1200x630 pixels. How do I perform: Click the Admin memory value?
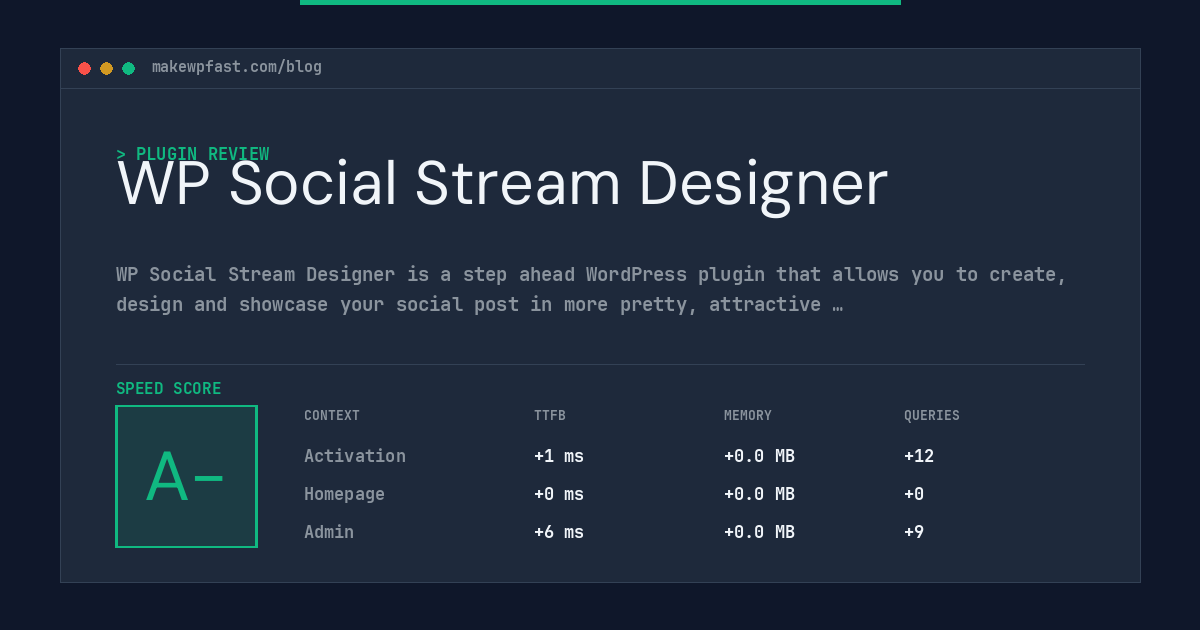(759, 532)
